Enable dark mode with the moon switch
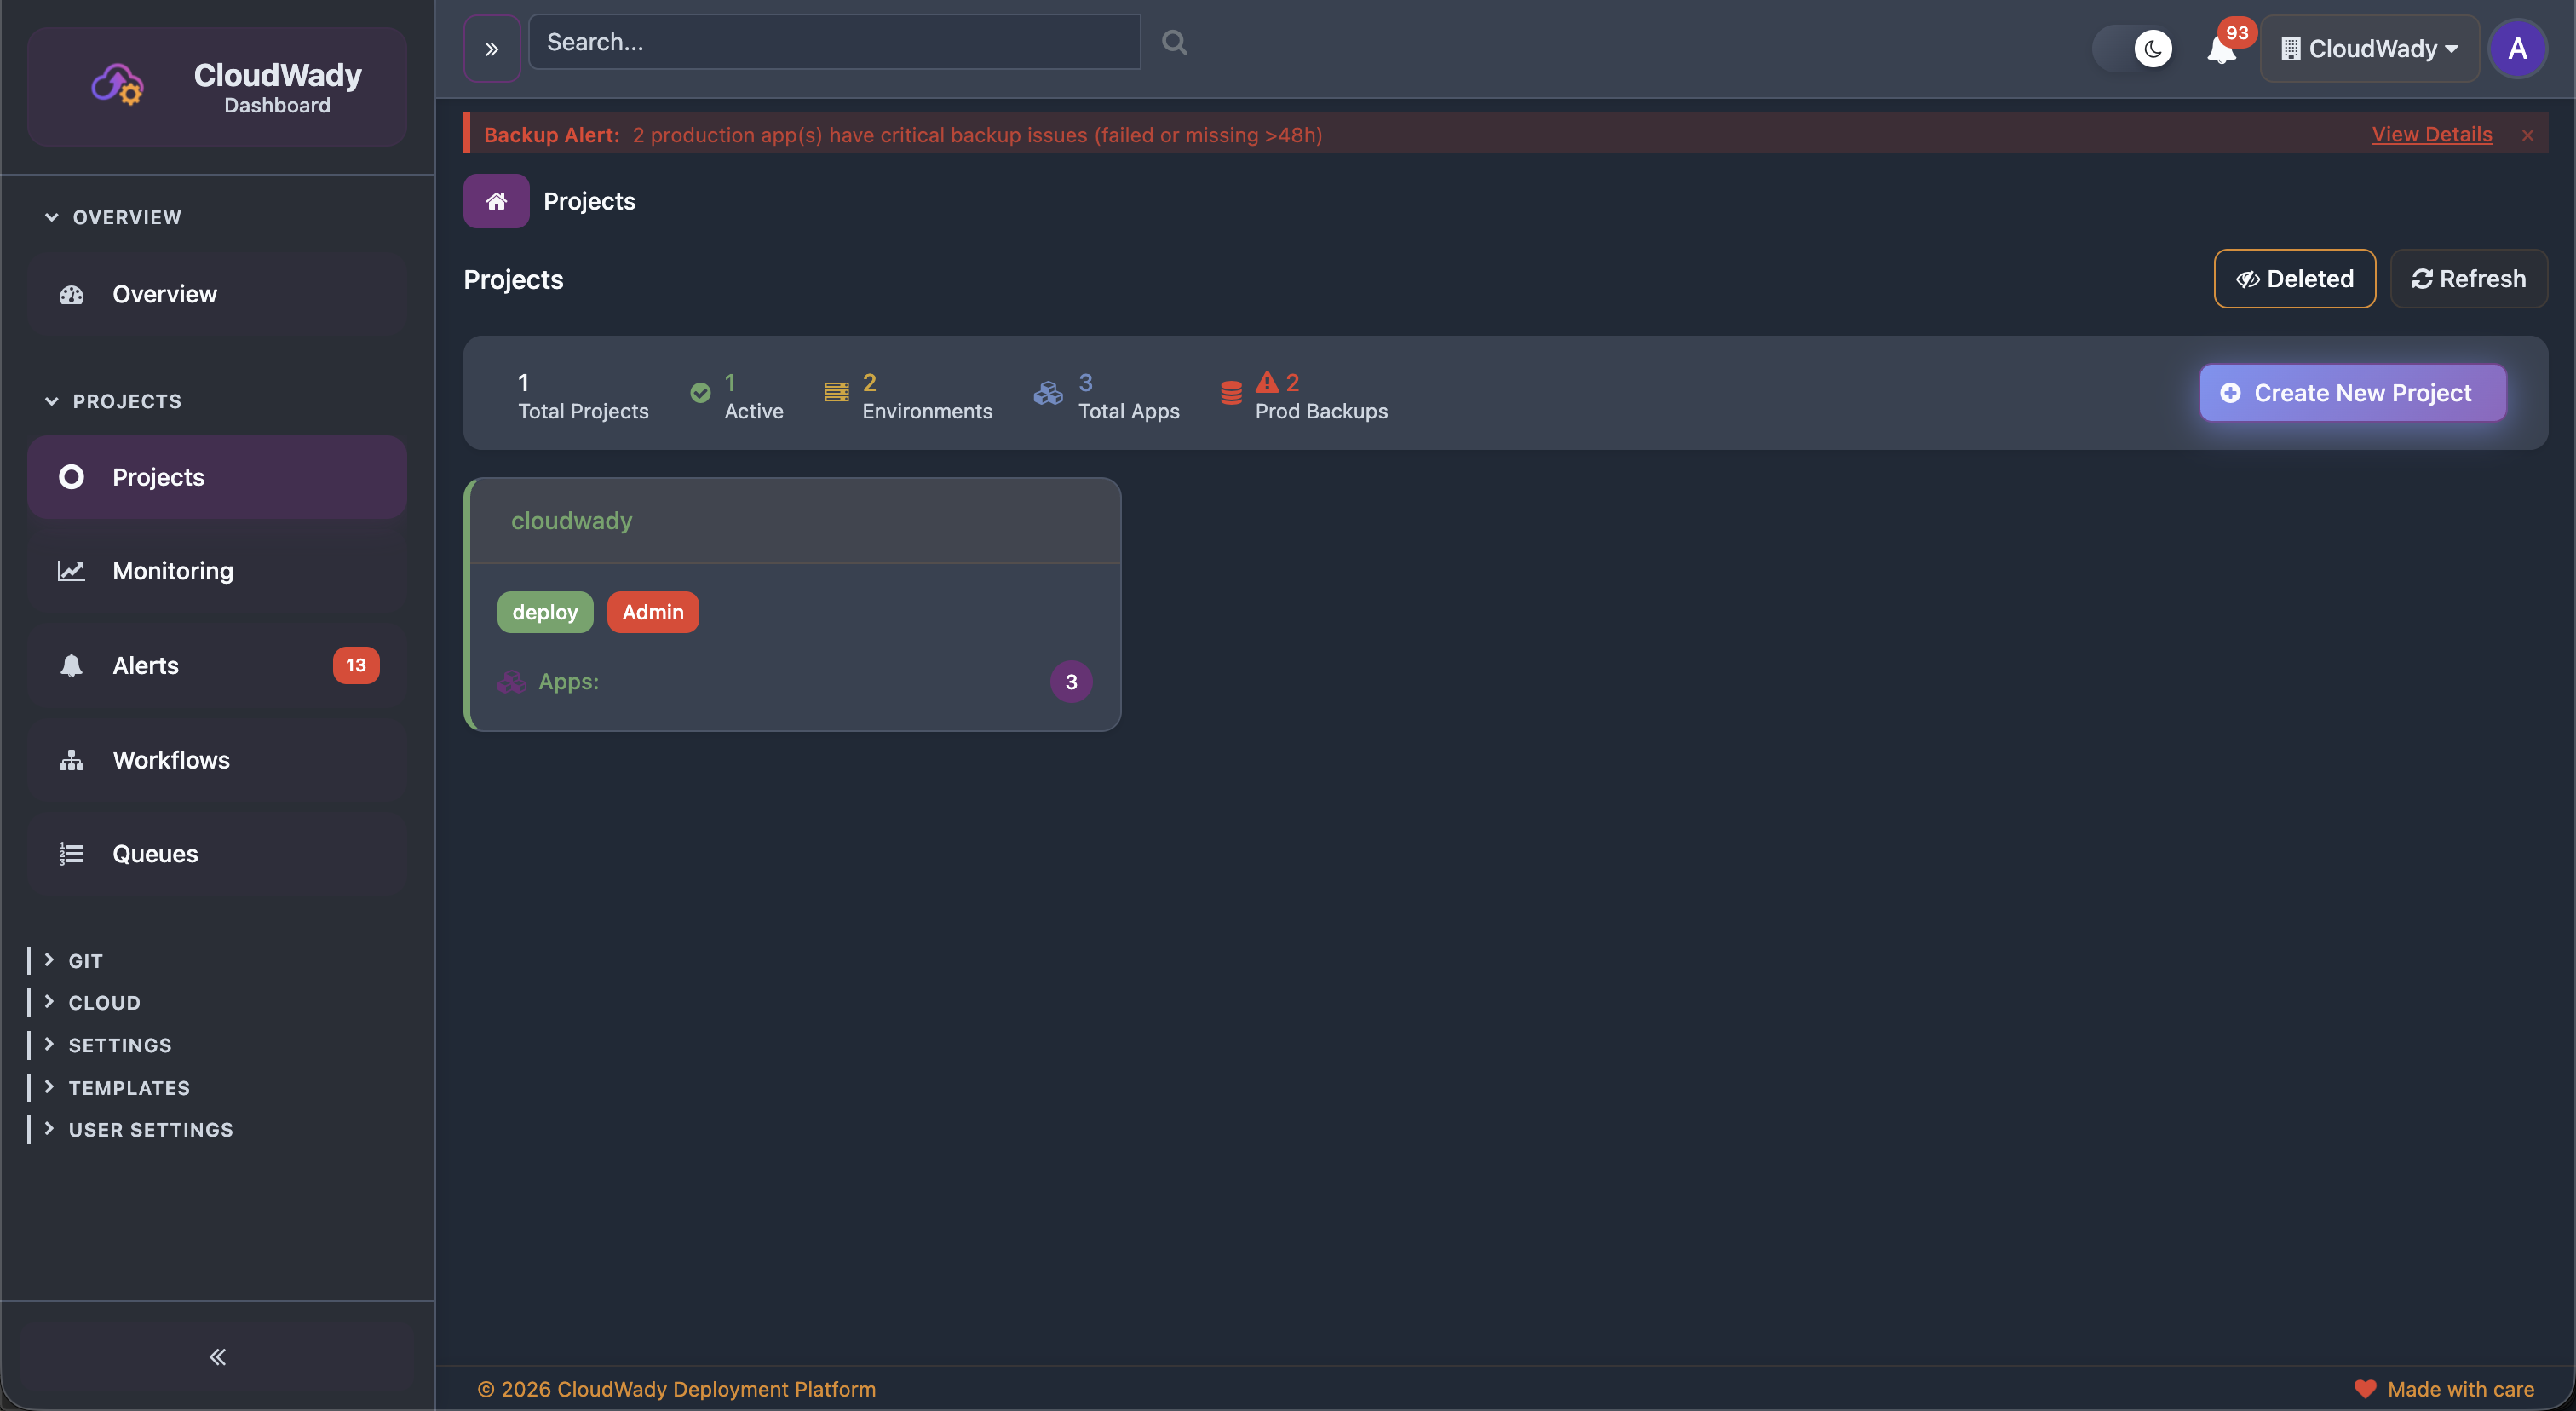The image size is (2576, 1411). tap(2152, 48)
